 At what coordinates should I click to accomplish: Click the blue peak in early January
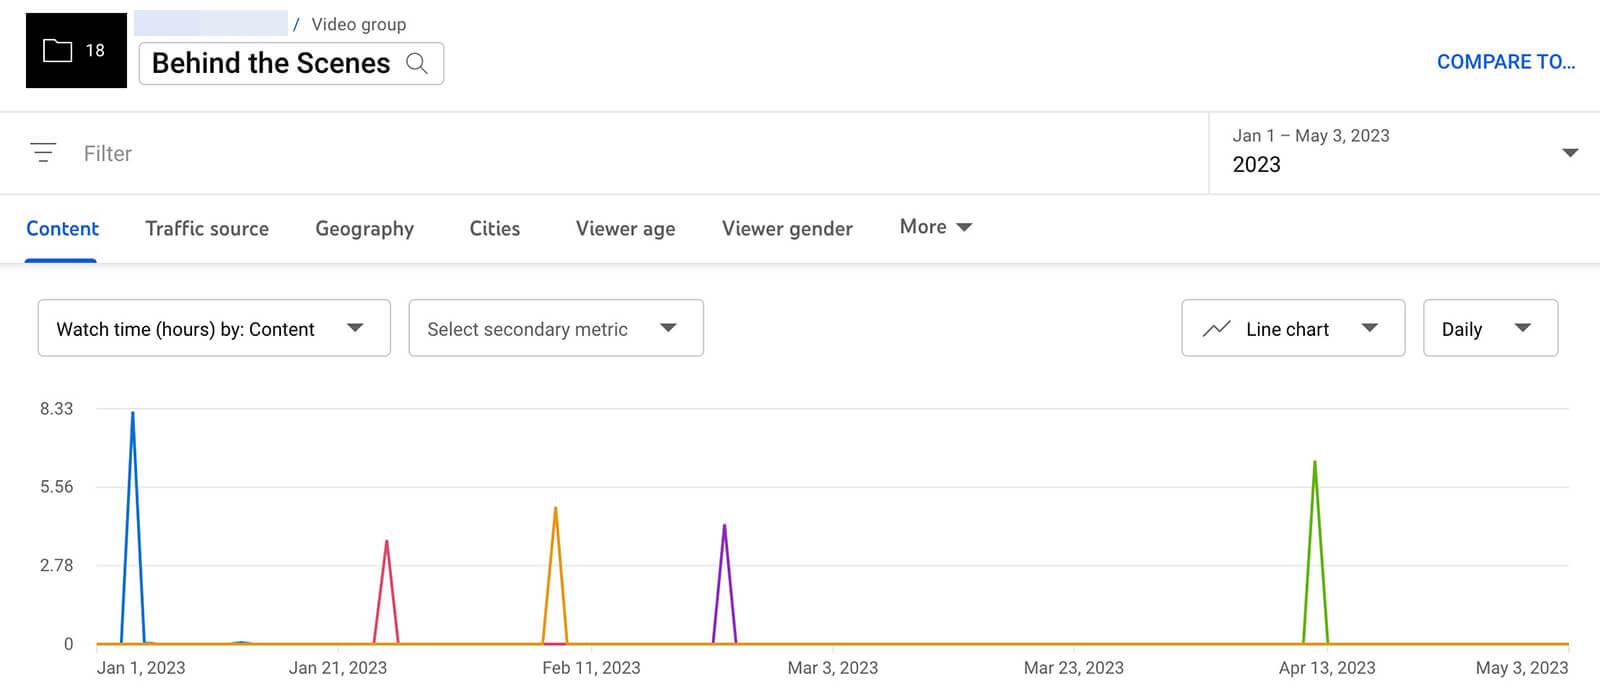tap(132, 414)
